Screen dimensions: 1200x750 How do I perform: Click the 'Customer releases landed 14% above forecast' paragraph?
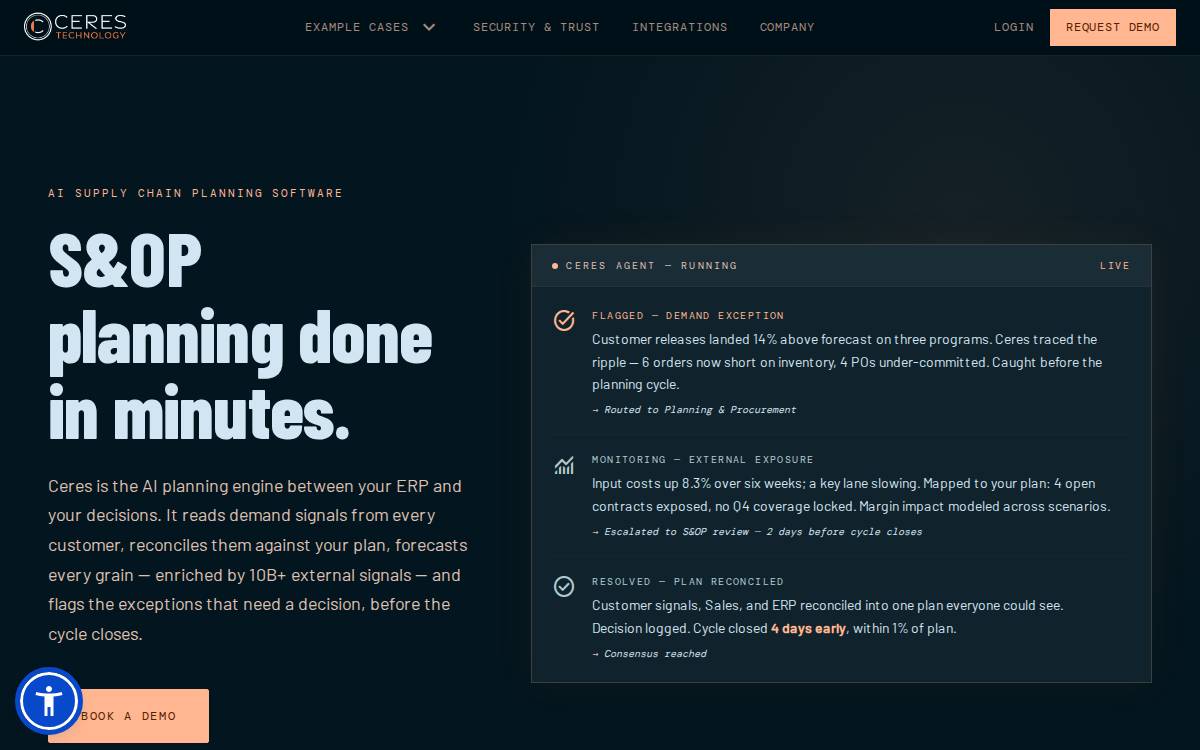click(x=847, y=362)
